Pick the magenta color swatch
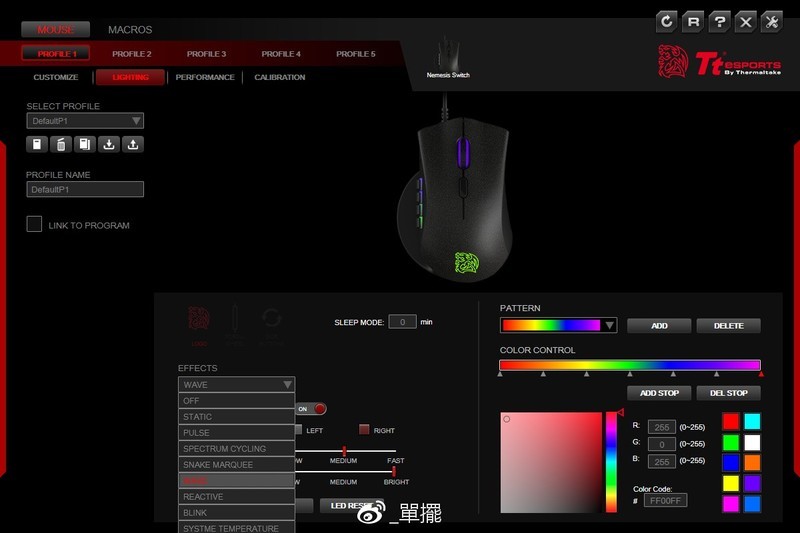 tap(731, 503)
